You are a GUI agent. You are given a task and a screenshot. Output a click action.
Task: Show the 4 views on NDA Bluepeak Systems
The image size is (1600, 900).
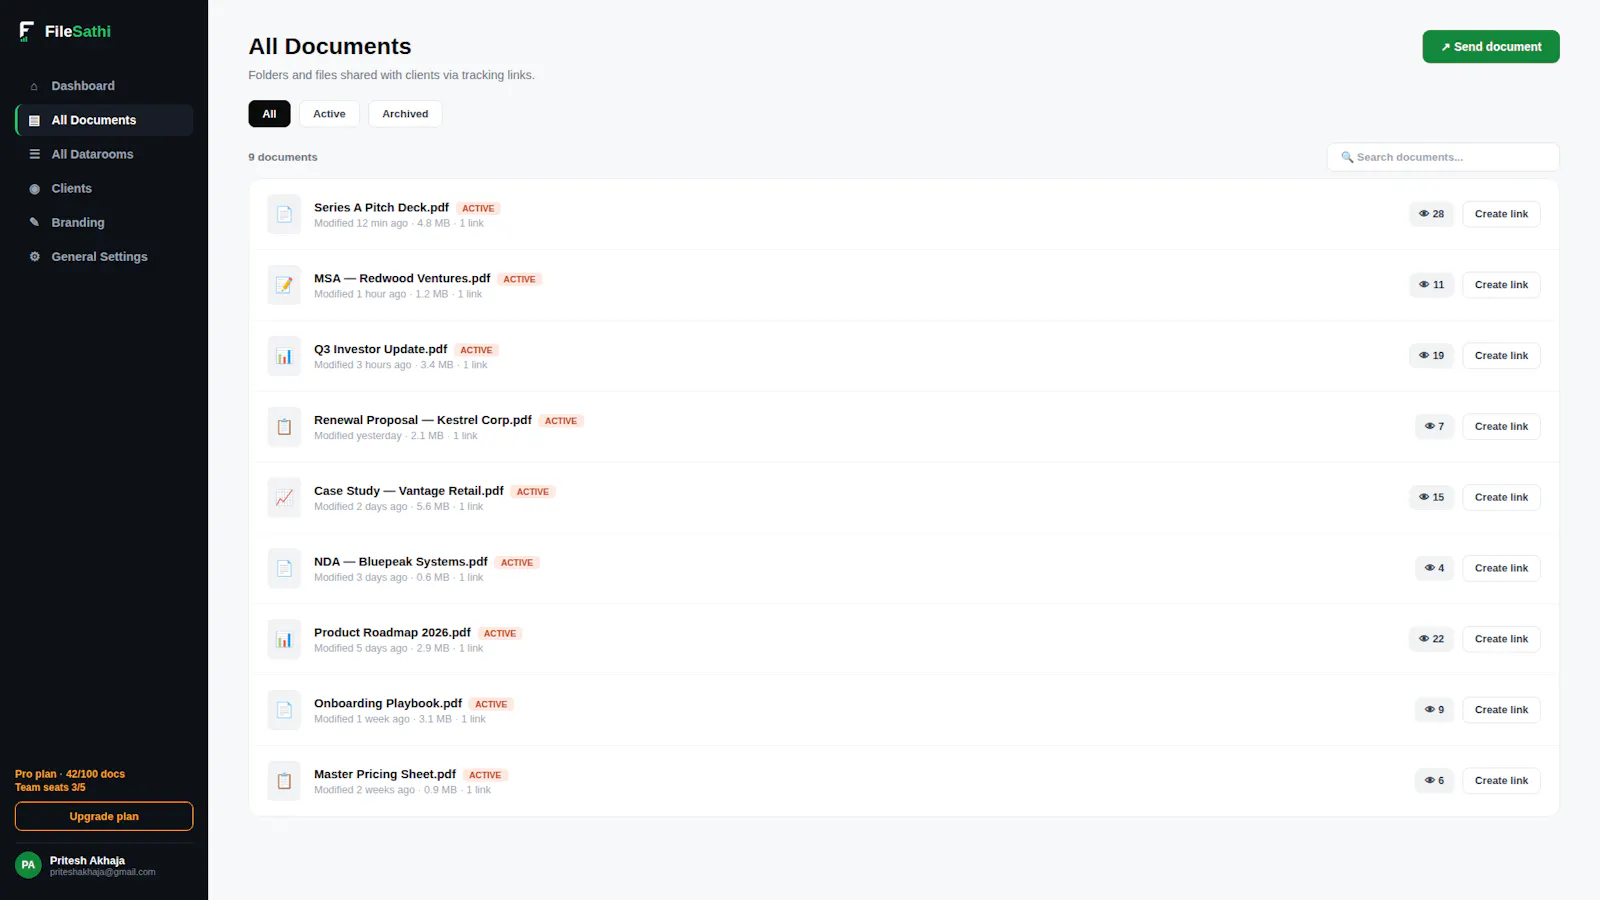pos(1434,568)
